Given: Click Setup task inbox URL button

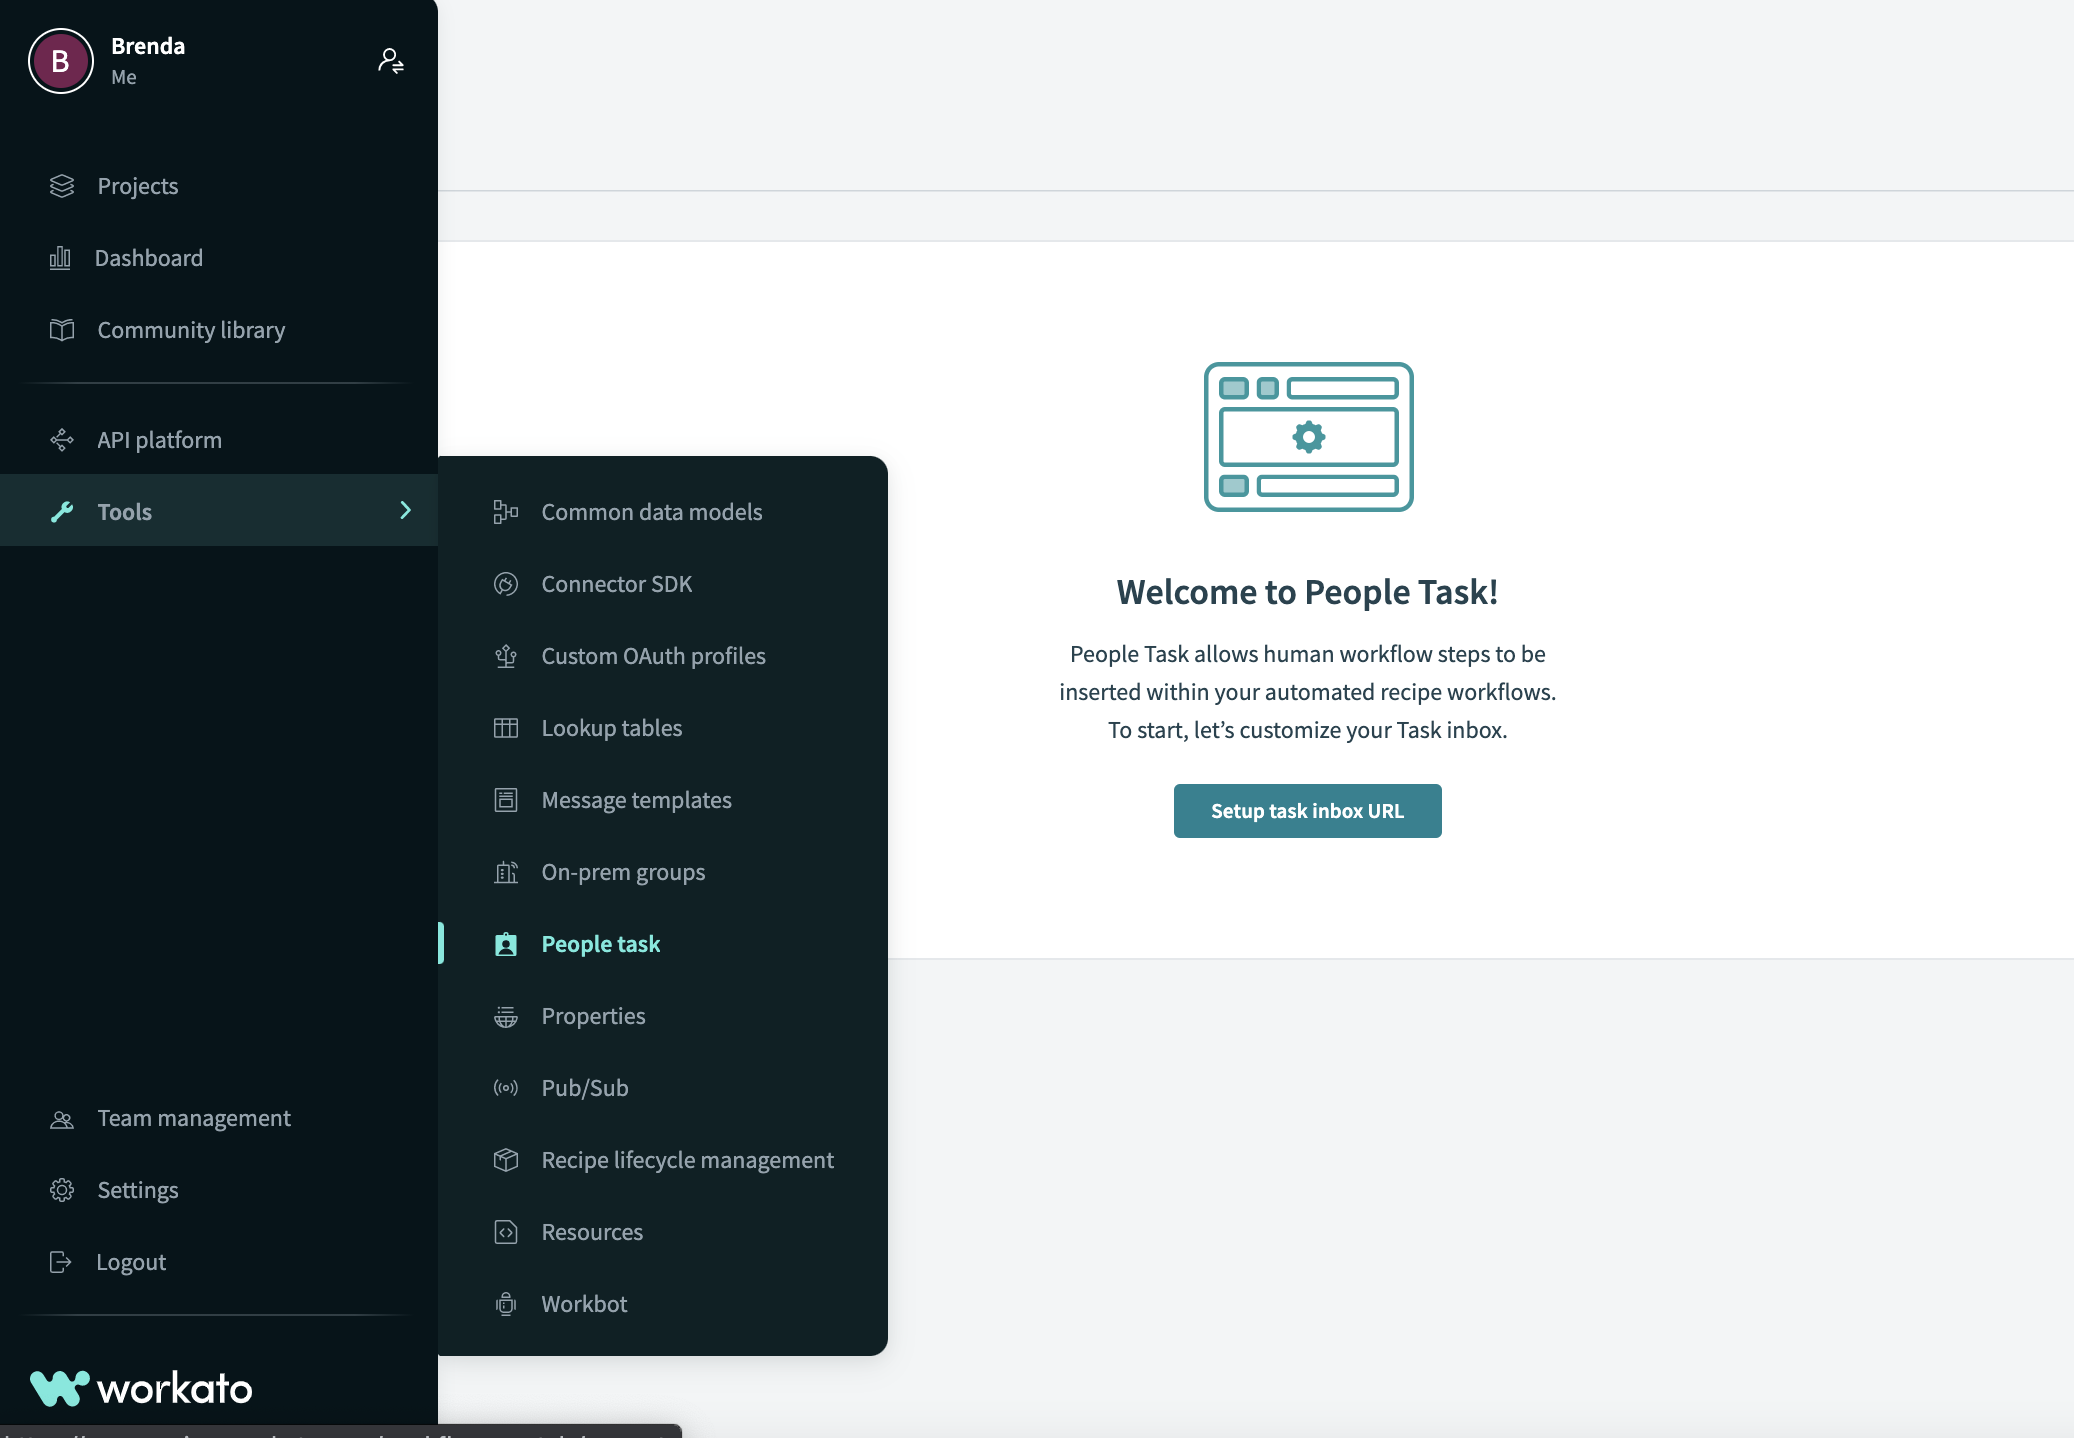Looking at the screenshot, I should (x=1306, y=809).
